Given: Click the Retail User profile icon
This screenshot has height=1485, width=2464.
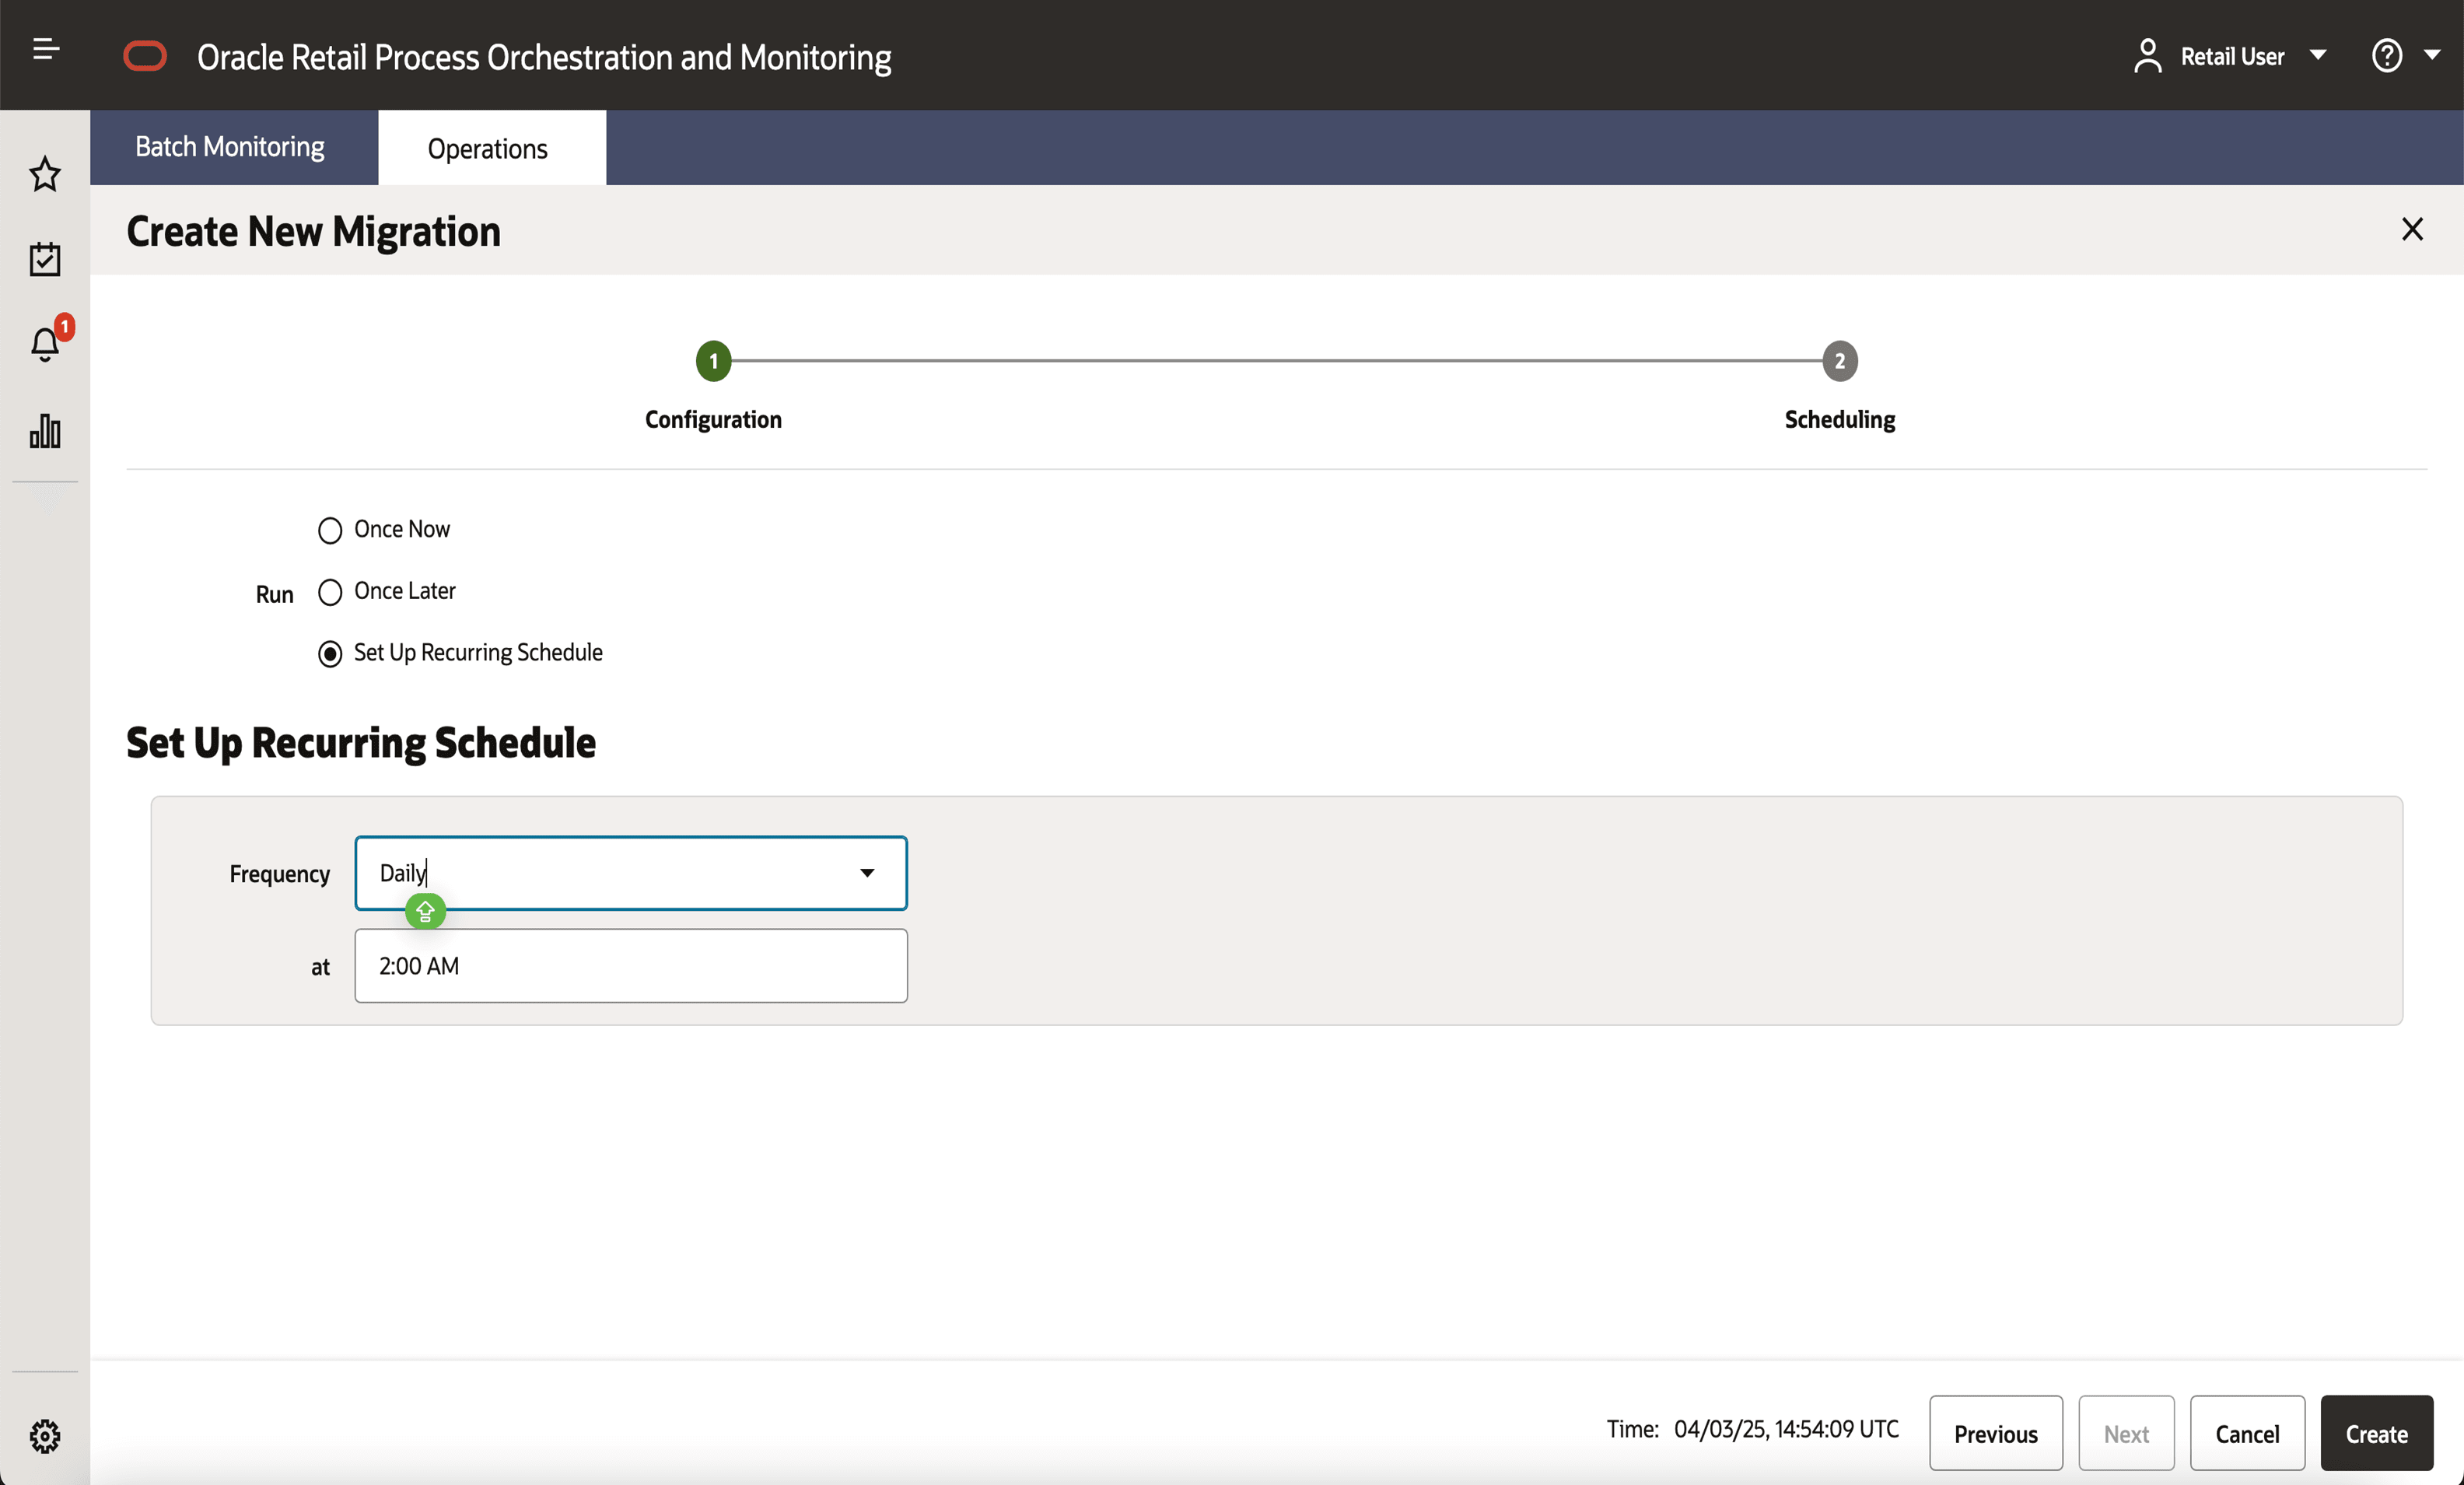Looking at the screenshot, I should (x=2147, y=56).
